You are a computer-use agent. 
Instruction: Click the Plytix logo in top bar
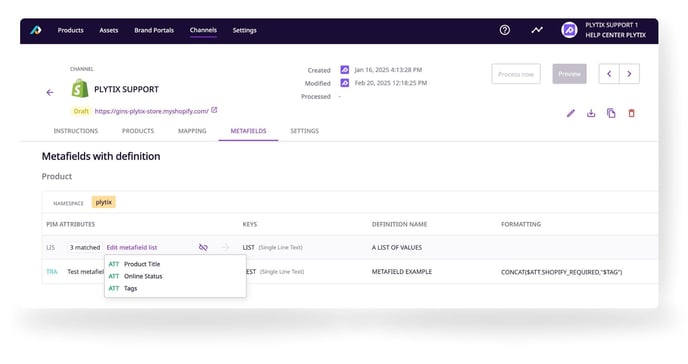click(x=36, y=30)
